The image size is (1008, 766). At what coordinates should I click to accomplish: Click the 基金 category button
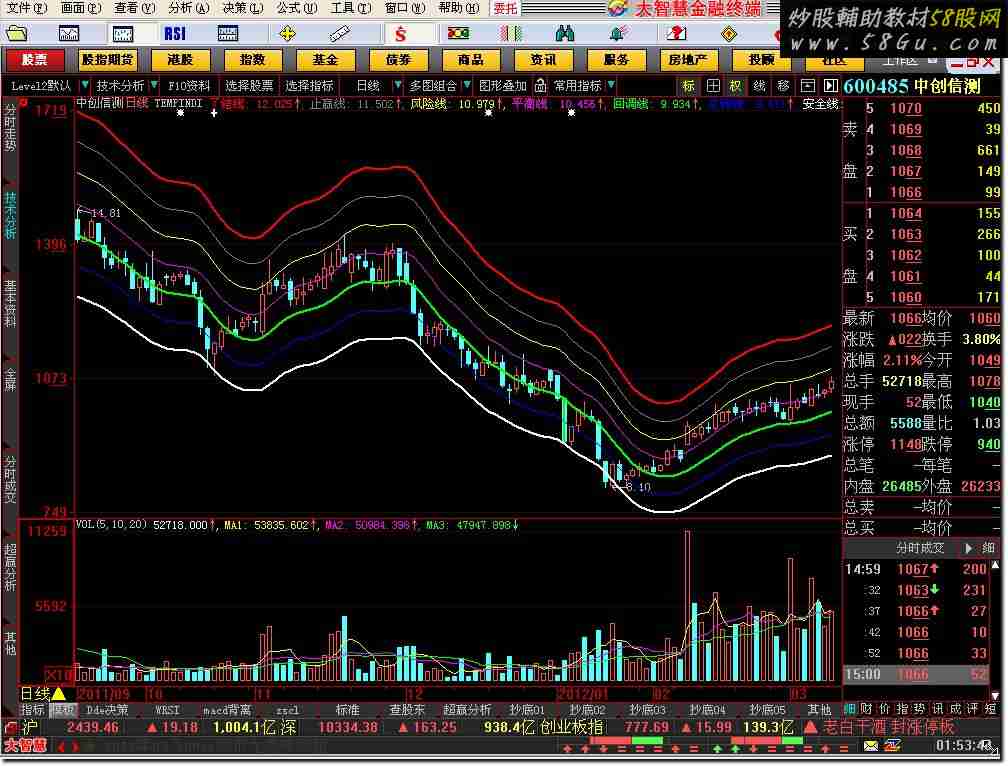click(x=325, y=60)
